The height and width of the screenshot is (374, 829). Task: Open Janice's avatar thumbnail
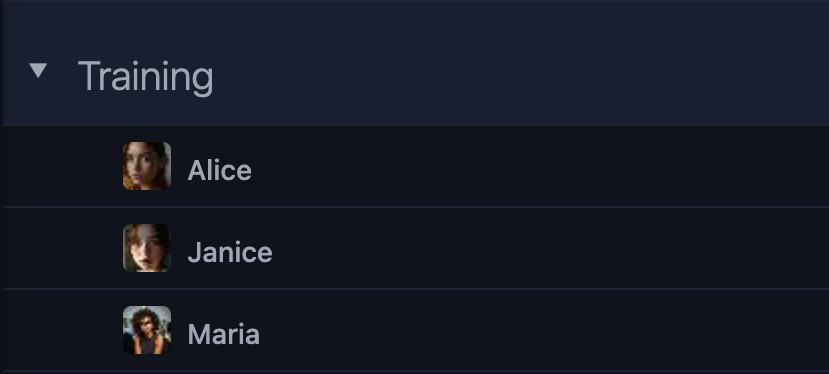click(x=147, y=248)
